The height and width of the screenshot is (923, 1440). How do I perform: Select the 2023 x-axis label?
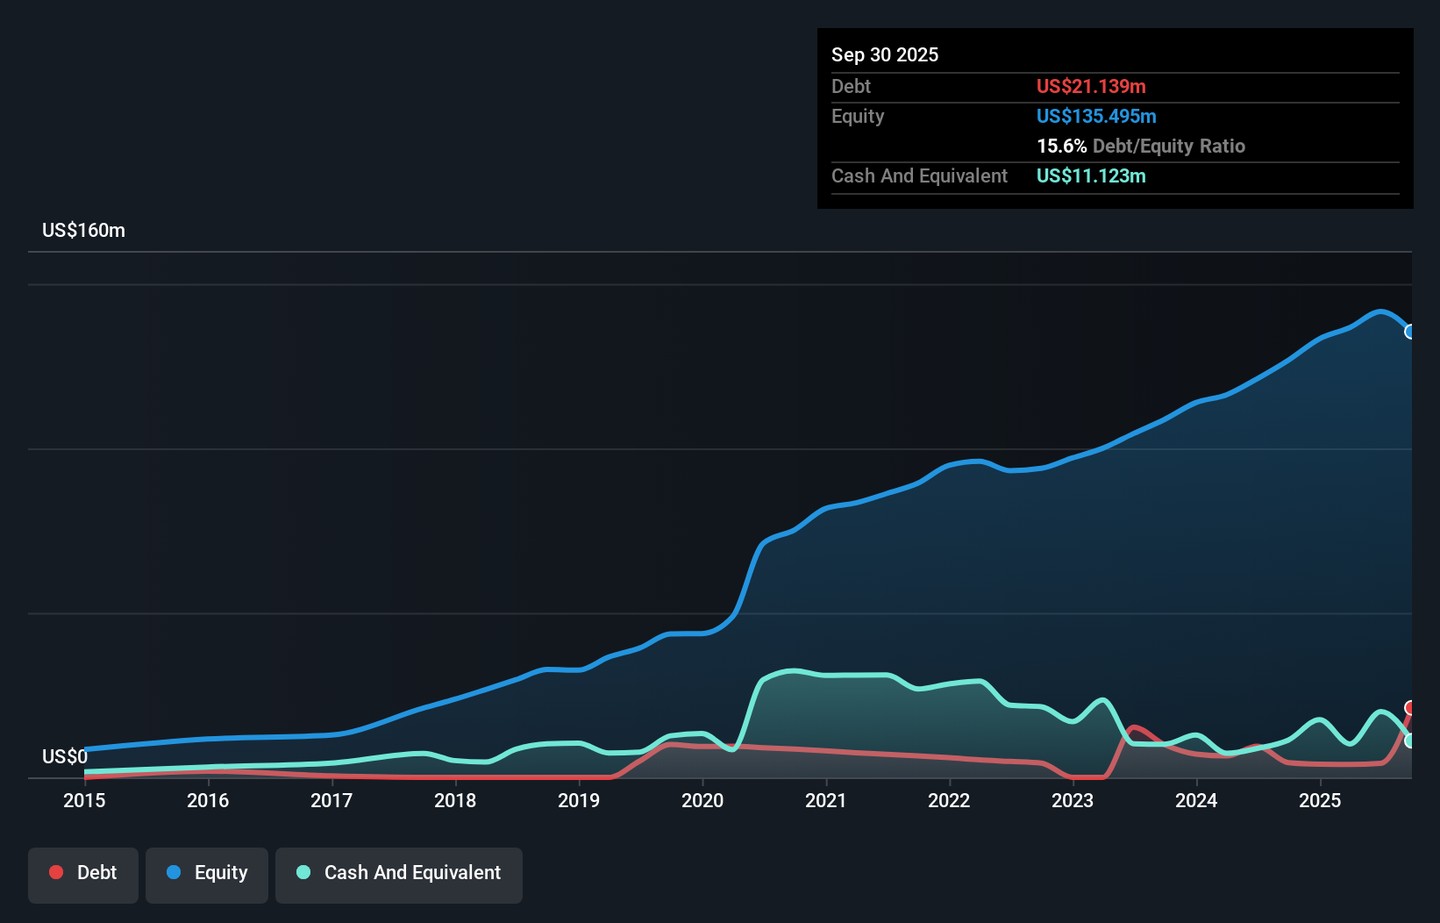[x=1072, y=800]
